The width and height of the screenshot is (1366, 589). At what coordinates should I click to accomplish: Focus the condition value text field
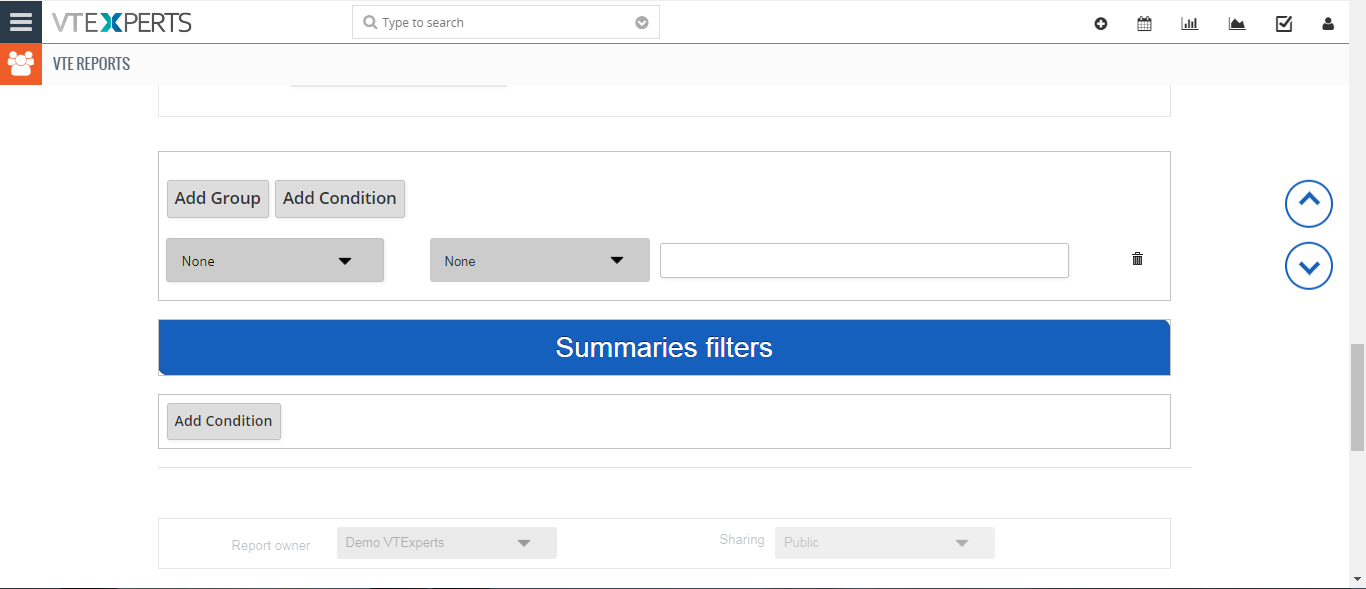pyautogui.click(x=864, y=260)
